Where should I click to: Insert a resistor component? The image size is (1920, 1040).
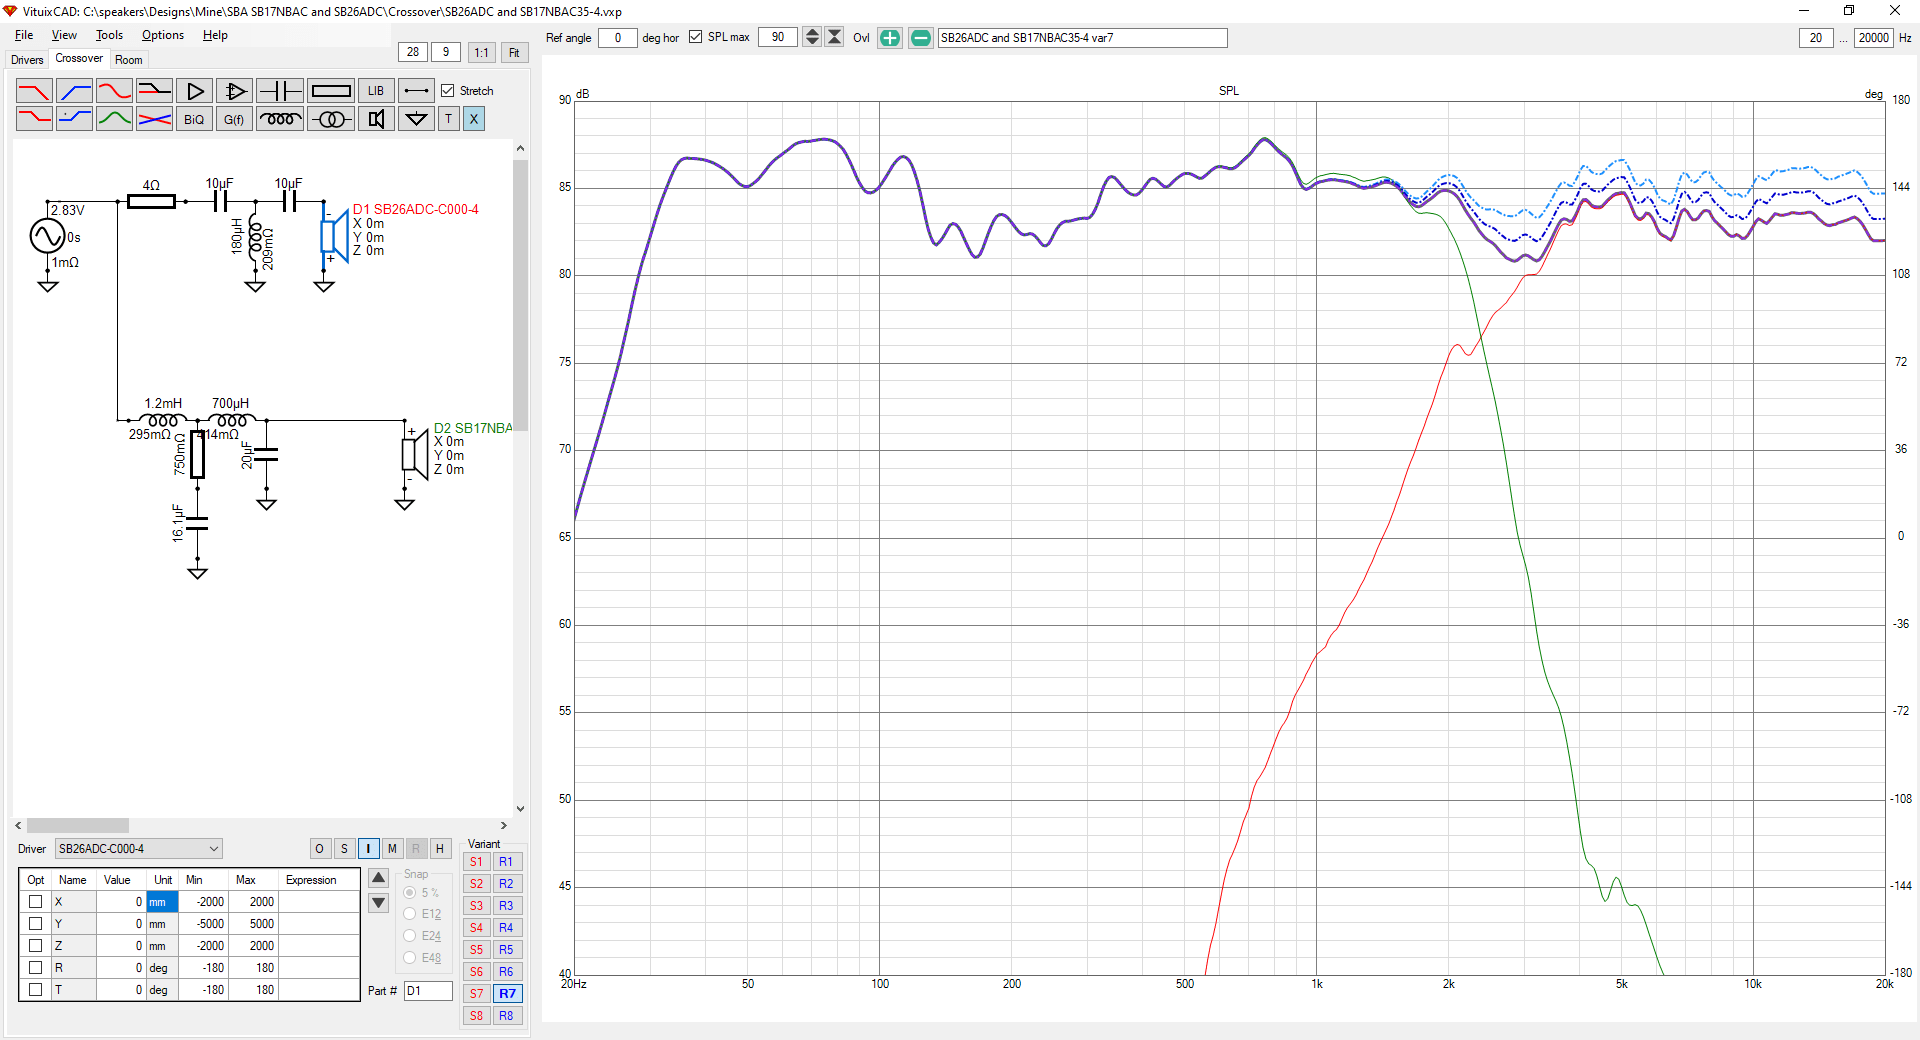[x=331, y=91]
